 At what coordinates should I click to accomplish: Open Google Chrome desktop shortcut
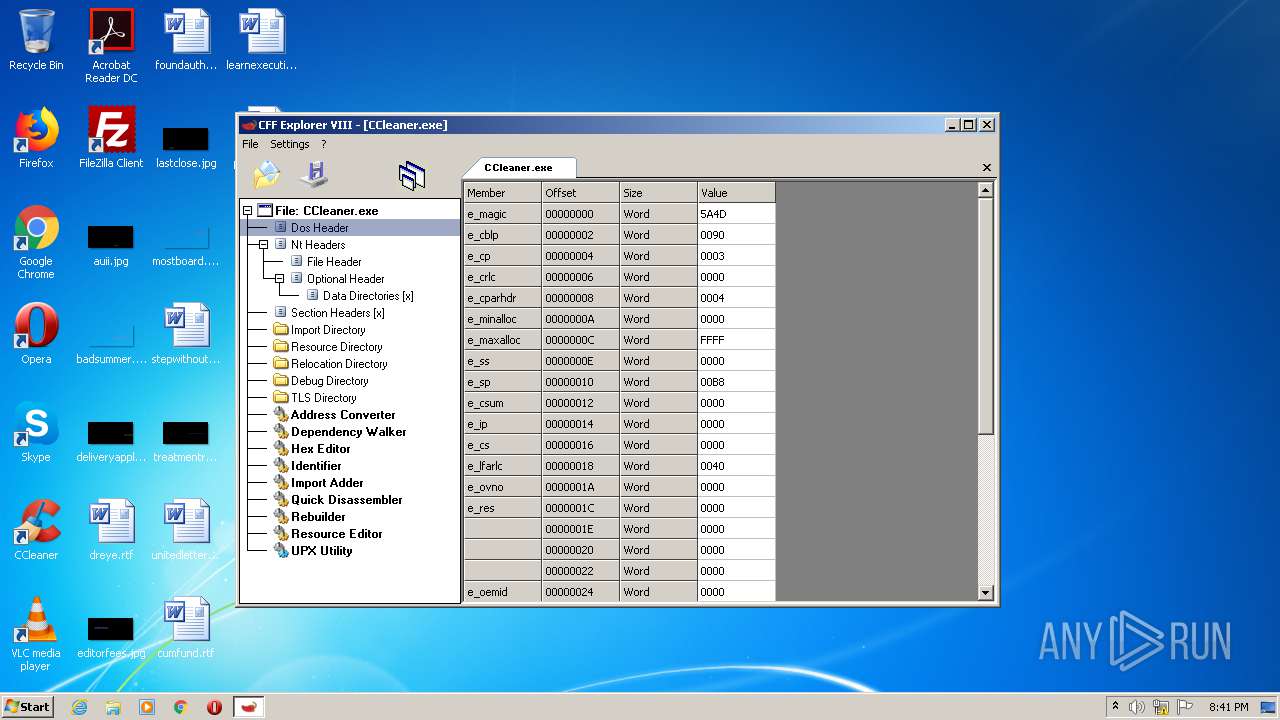pyautogui.click(x=36, y=242)
